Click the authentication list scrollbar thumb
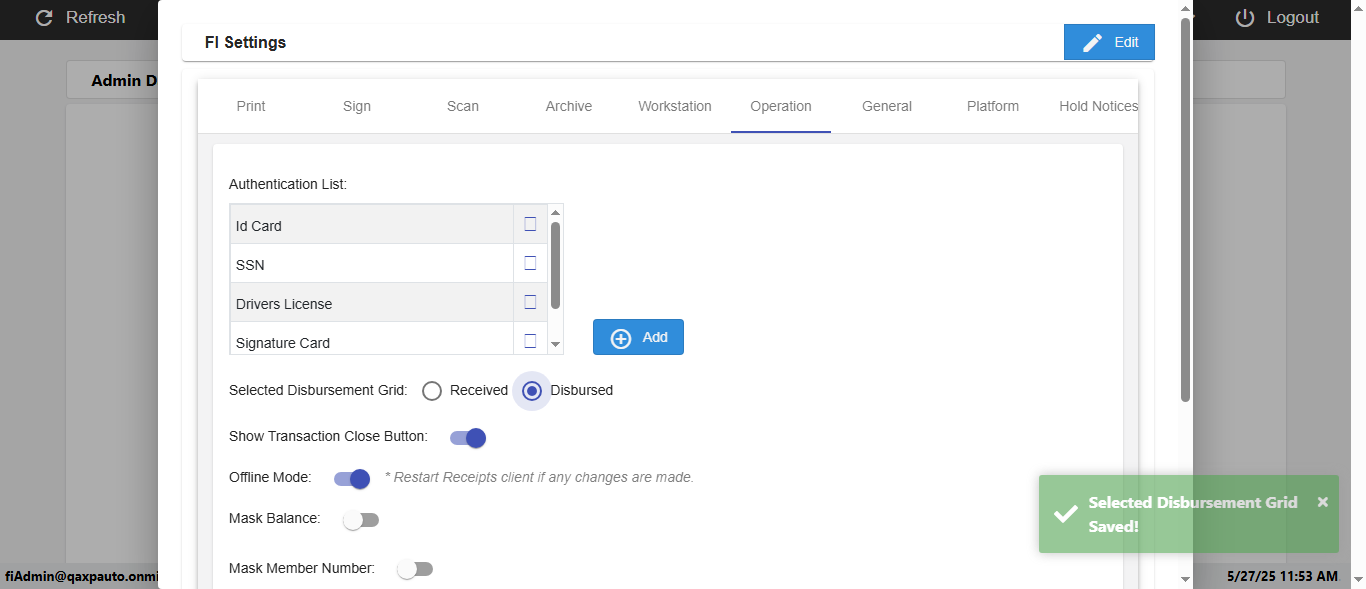Image resolution: width=1366 pixels, height=589 pixels. click(555, 265)
